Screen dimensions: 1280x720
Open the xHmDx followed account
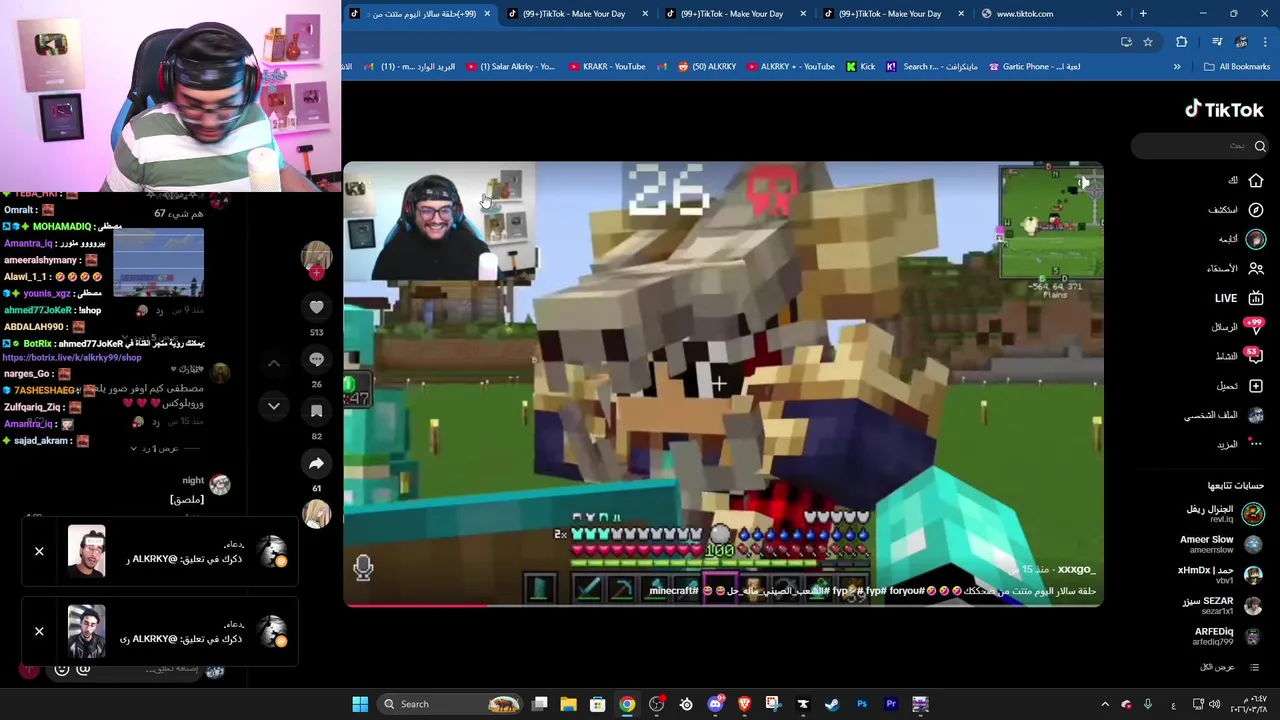click(1221, 575)
